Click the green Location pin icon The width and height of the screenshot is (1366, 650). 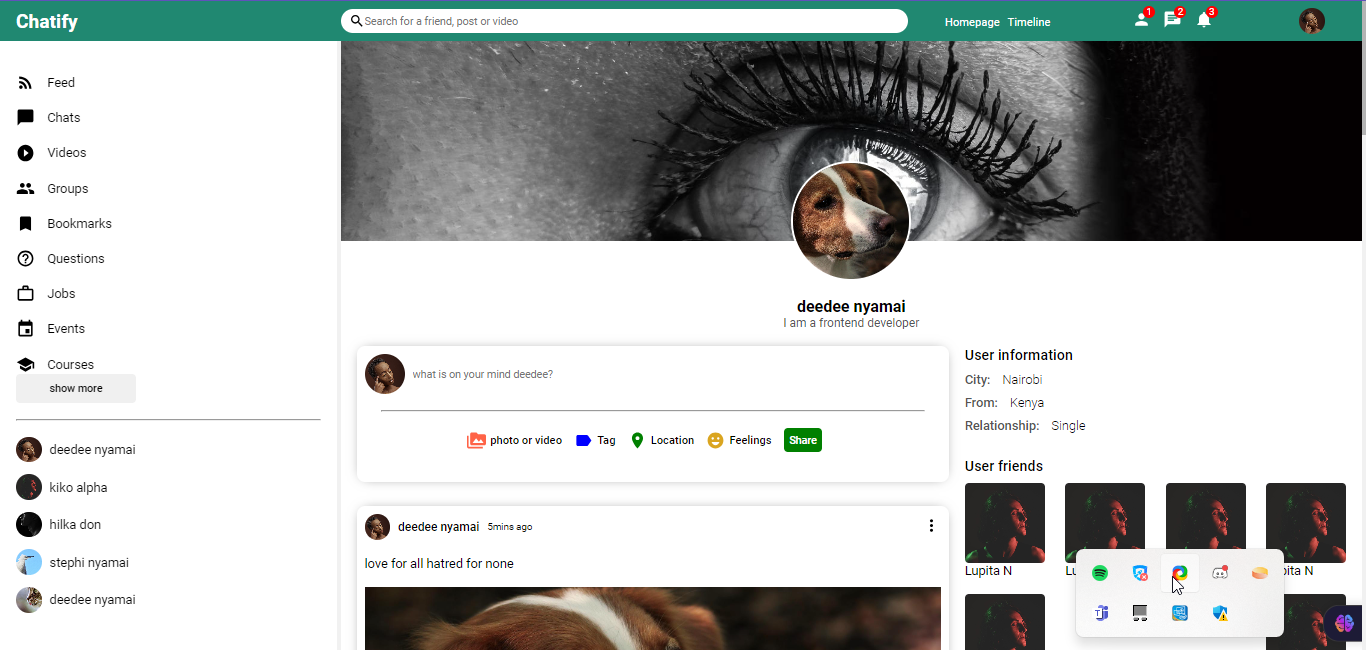coord(637,440)
